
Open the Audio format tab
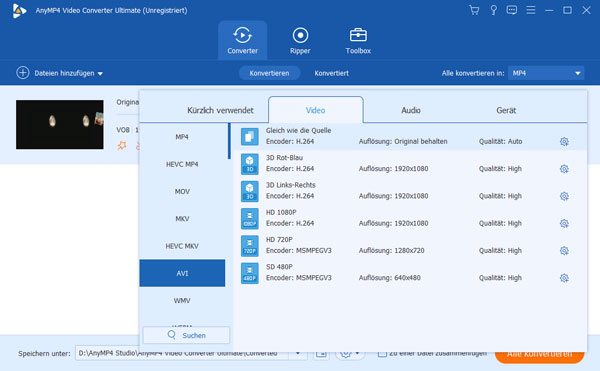(x=411, y=110)
